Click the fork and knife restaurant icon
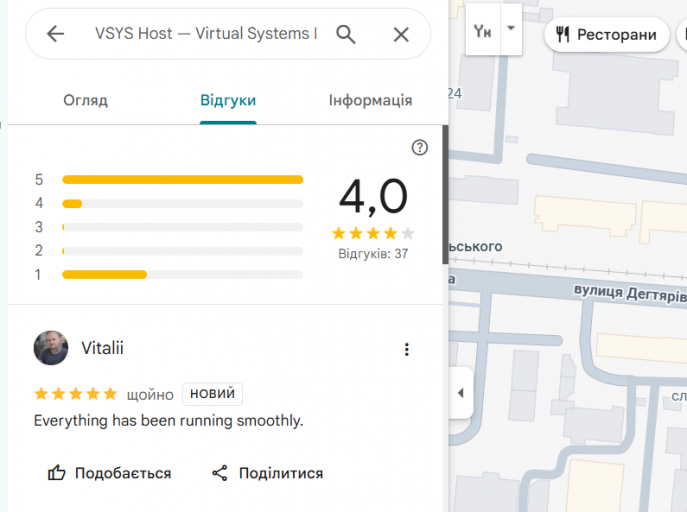 [x=563, y=34]
